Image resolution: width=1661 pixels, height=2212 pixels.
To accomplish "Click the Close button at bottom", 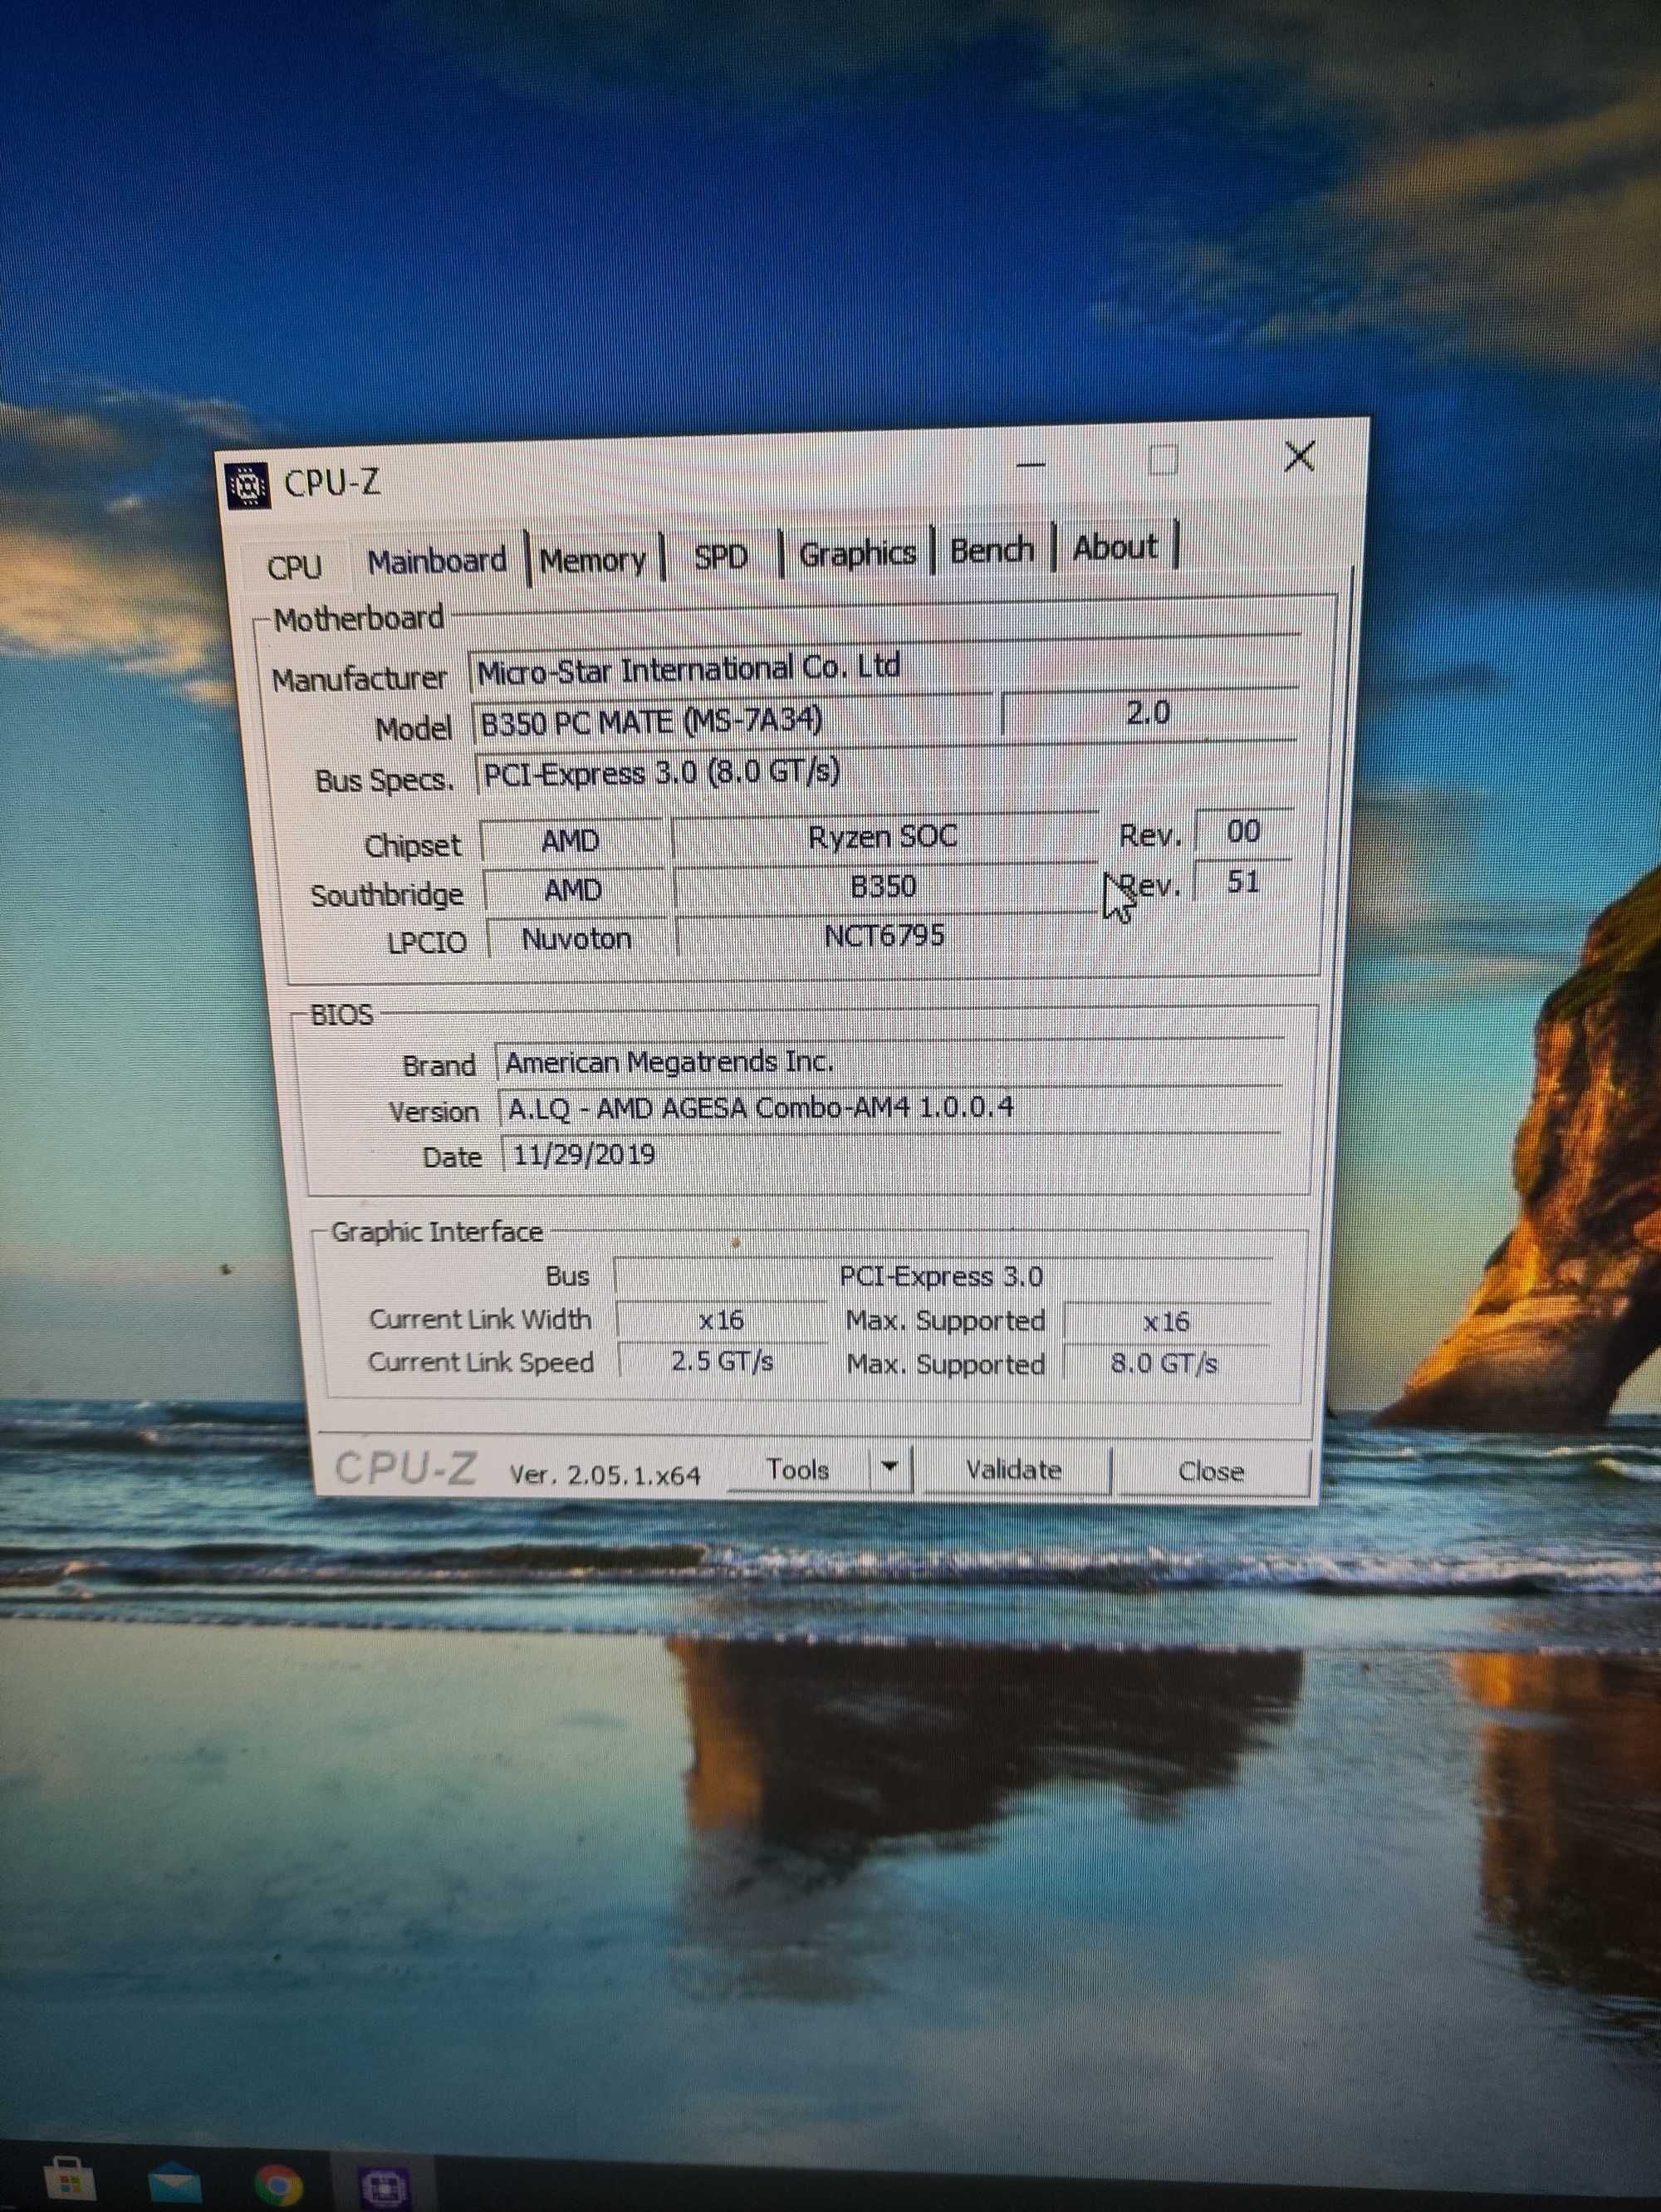I will click(x=1211, y=1472).
